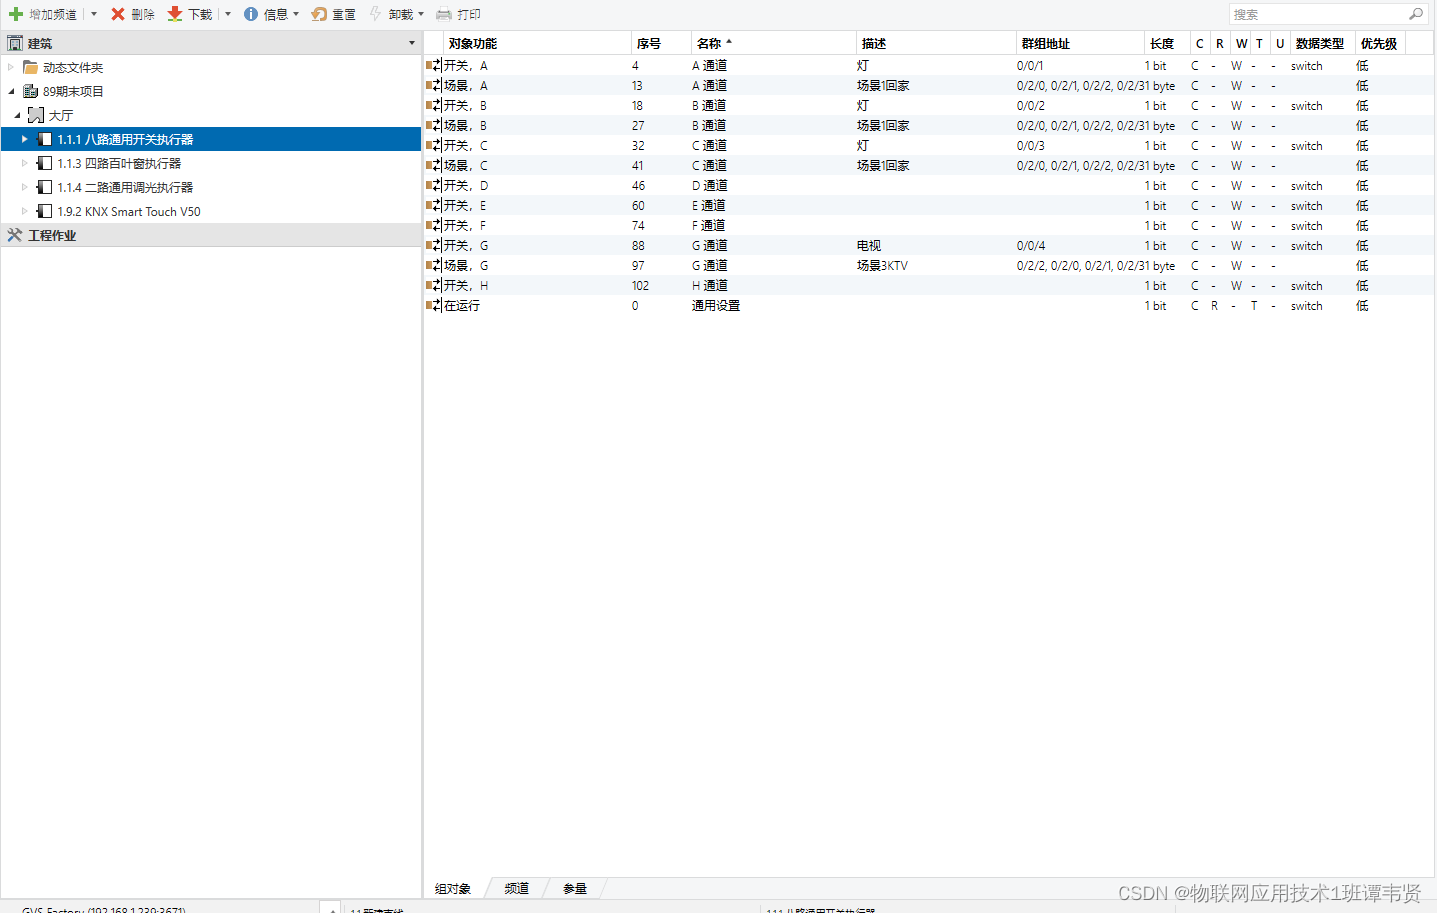Switch to the 参量 tab
This screenshot has width=1437, height=913.
pyautogui.click(x=574, y=888)
